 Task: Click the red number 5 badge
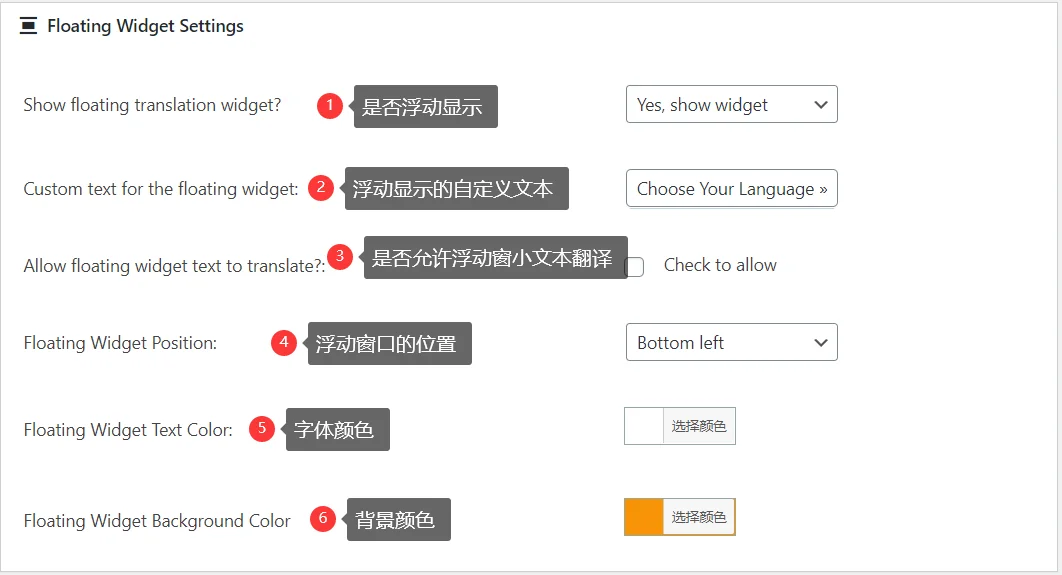262,429
